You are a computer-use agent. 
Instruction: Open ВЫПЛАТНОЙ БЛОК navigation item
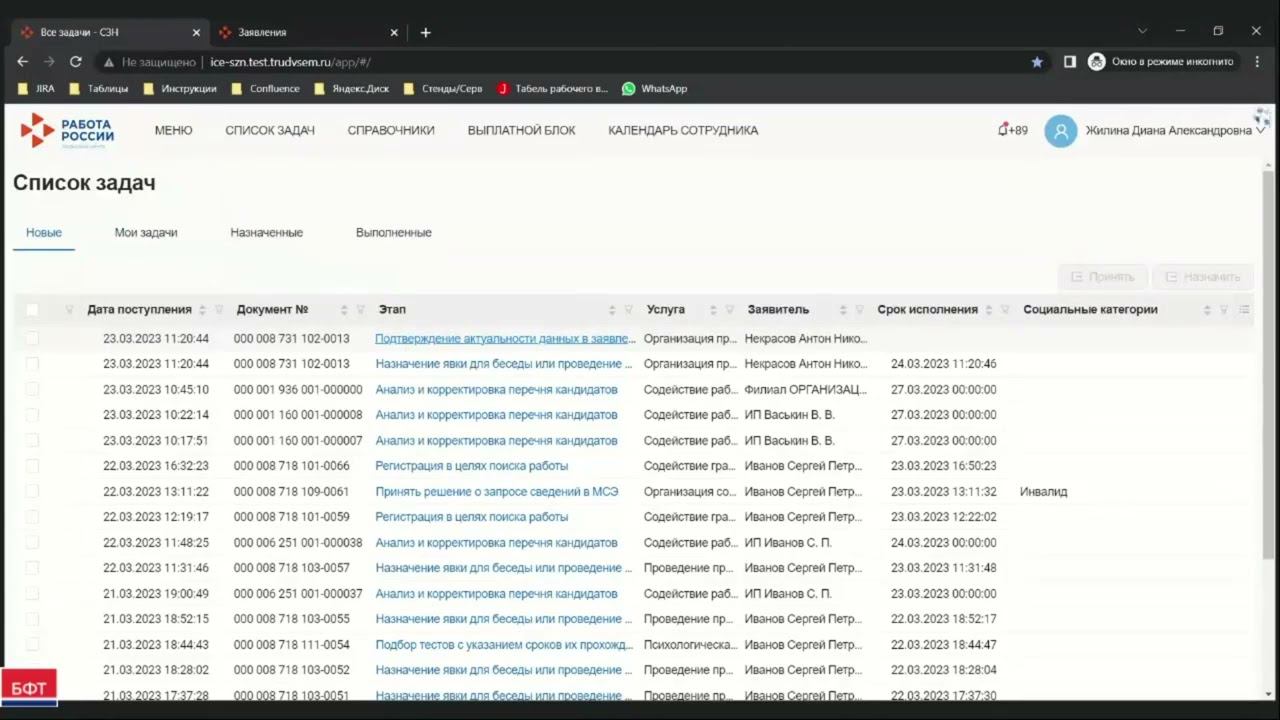coord(521,130)
